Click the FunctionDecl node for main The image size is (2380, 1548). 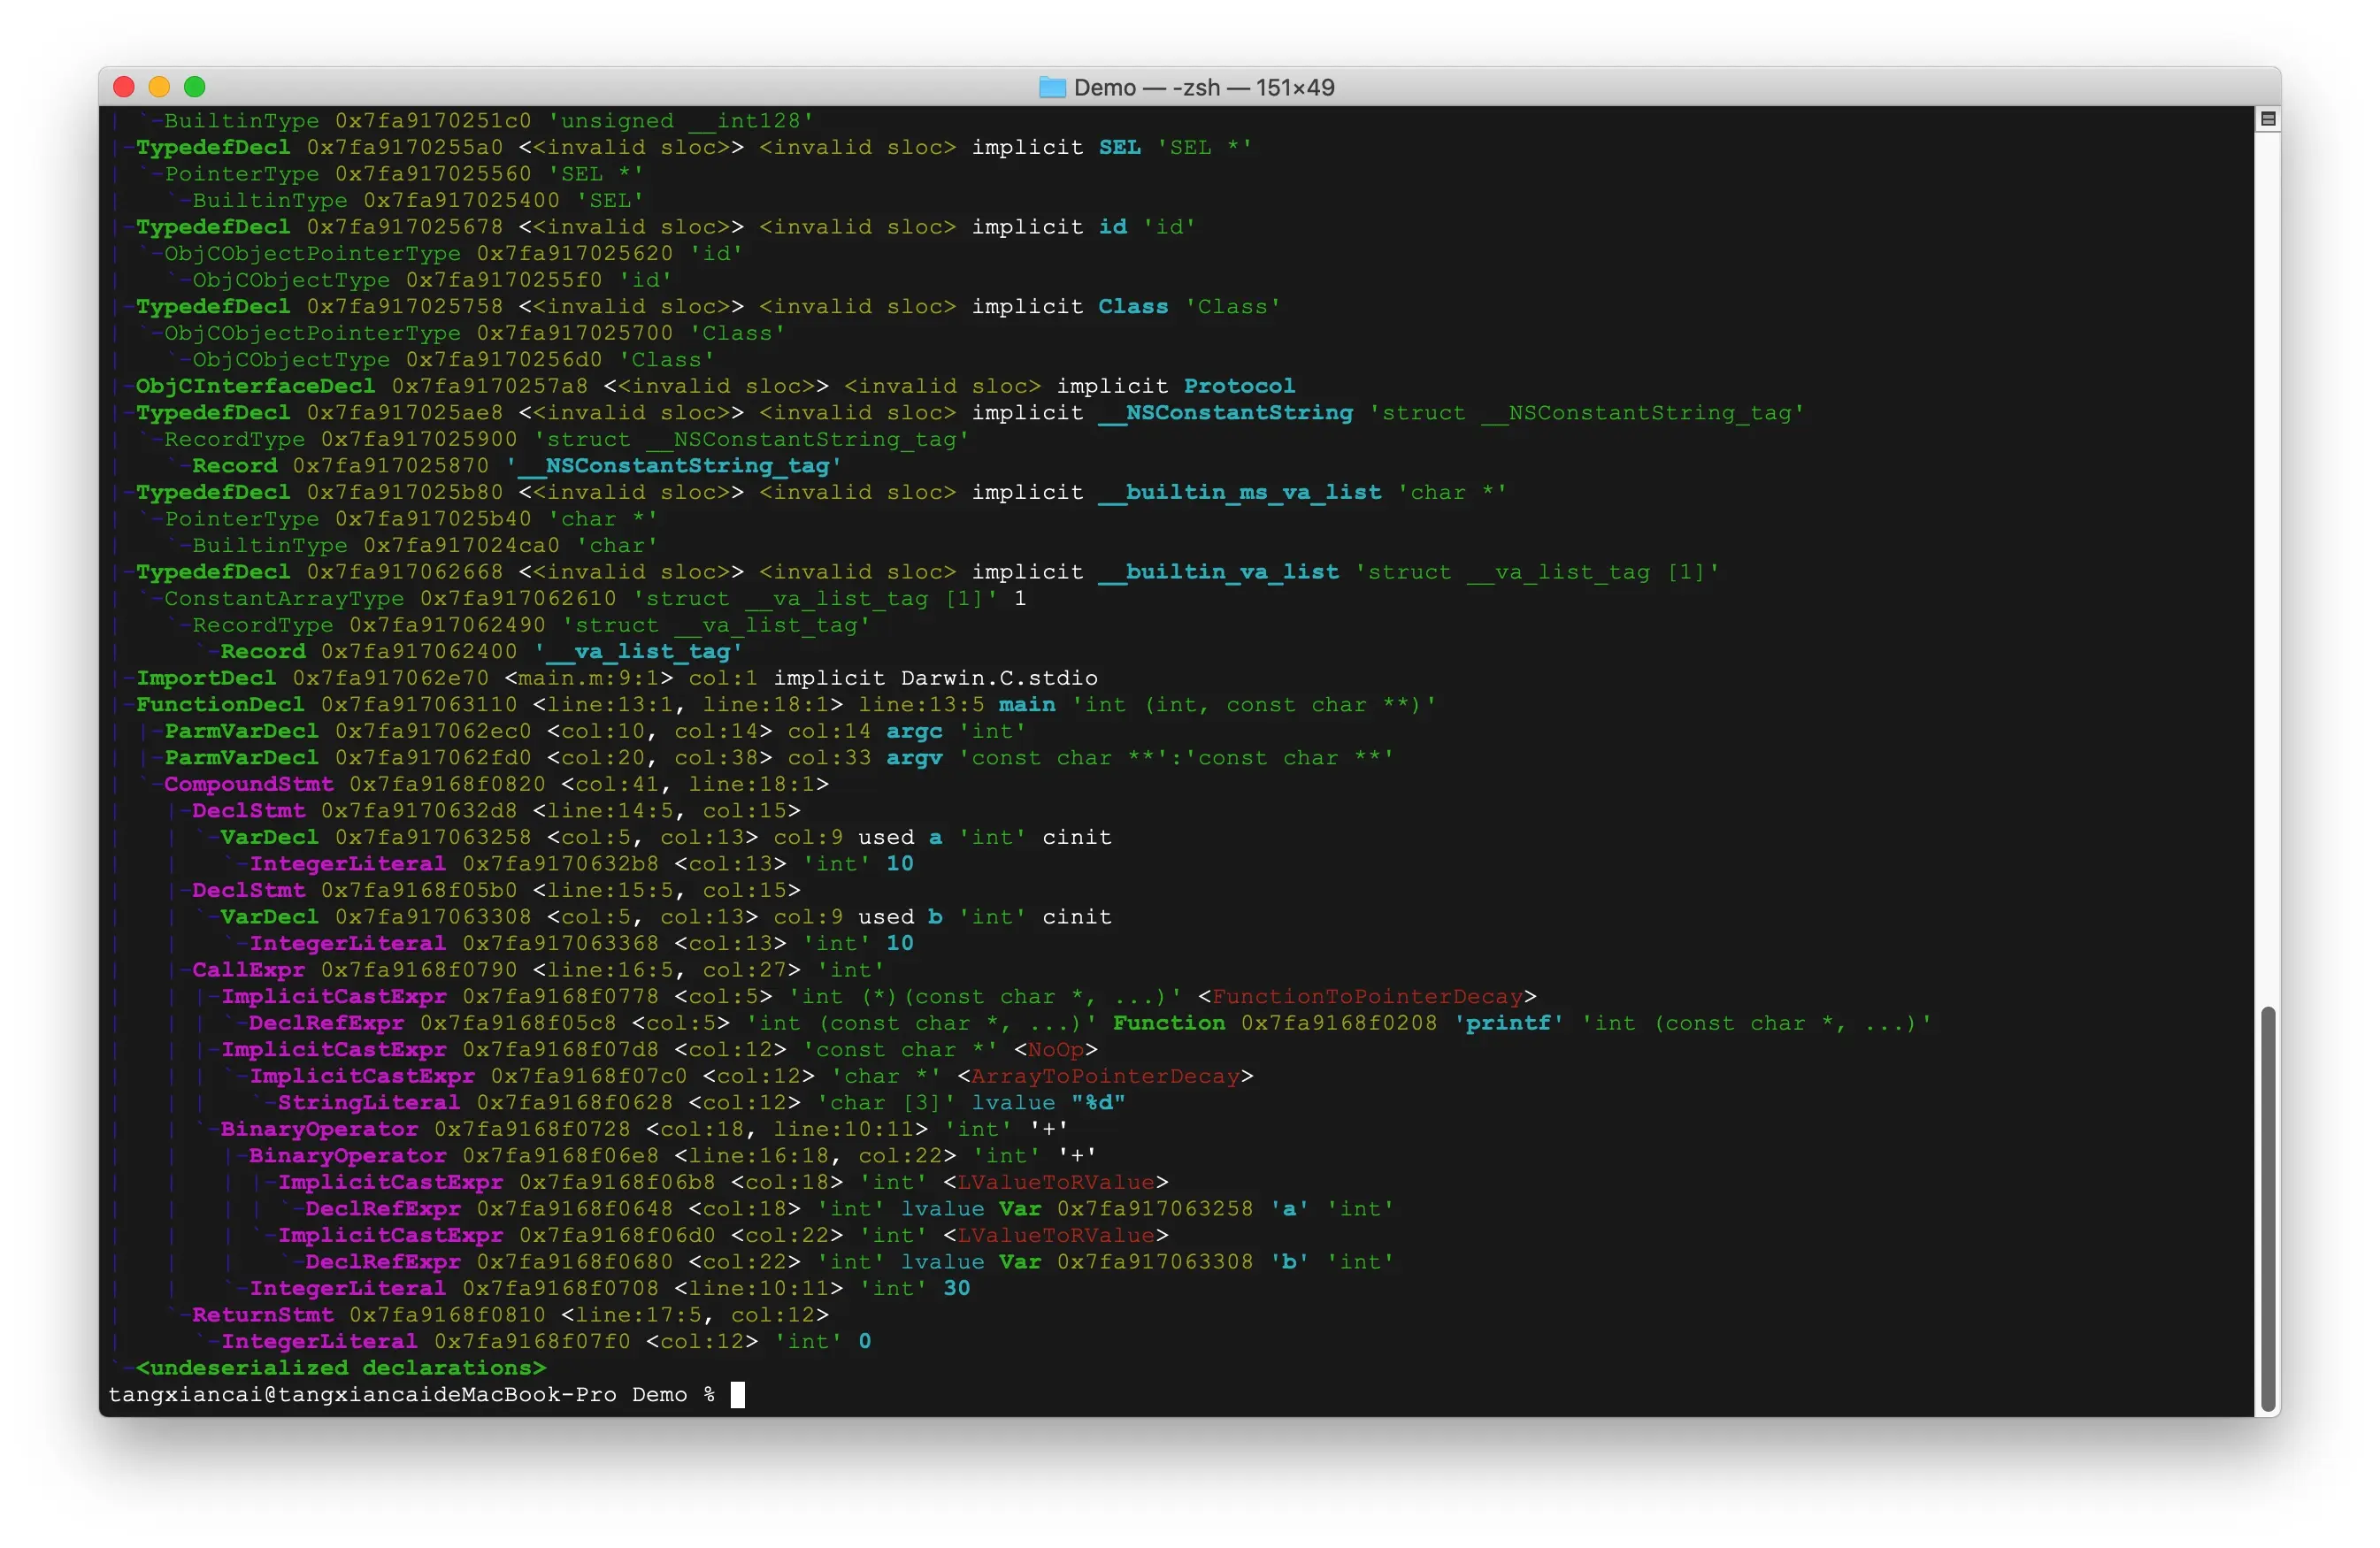tap(219, 704)
